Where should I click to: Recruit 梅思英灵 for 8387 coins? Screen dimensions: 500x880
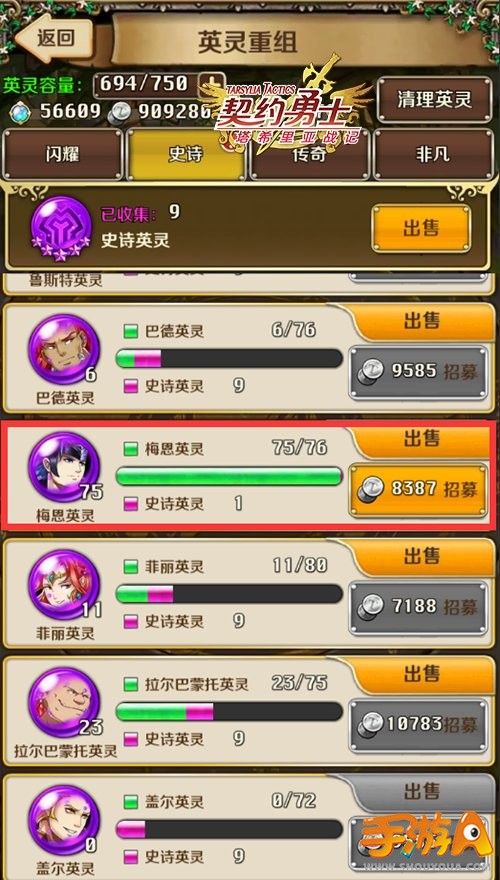click(x=418, y=489)
